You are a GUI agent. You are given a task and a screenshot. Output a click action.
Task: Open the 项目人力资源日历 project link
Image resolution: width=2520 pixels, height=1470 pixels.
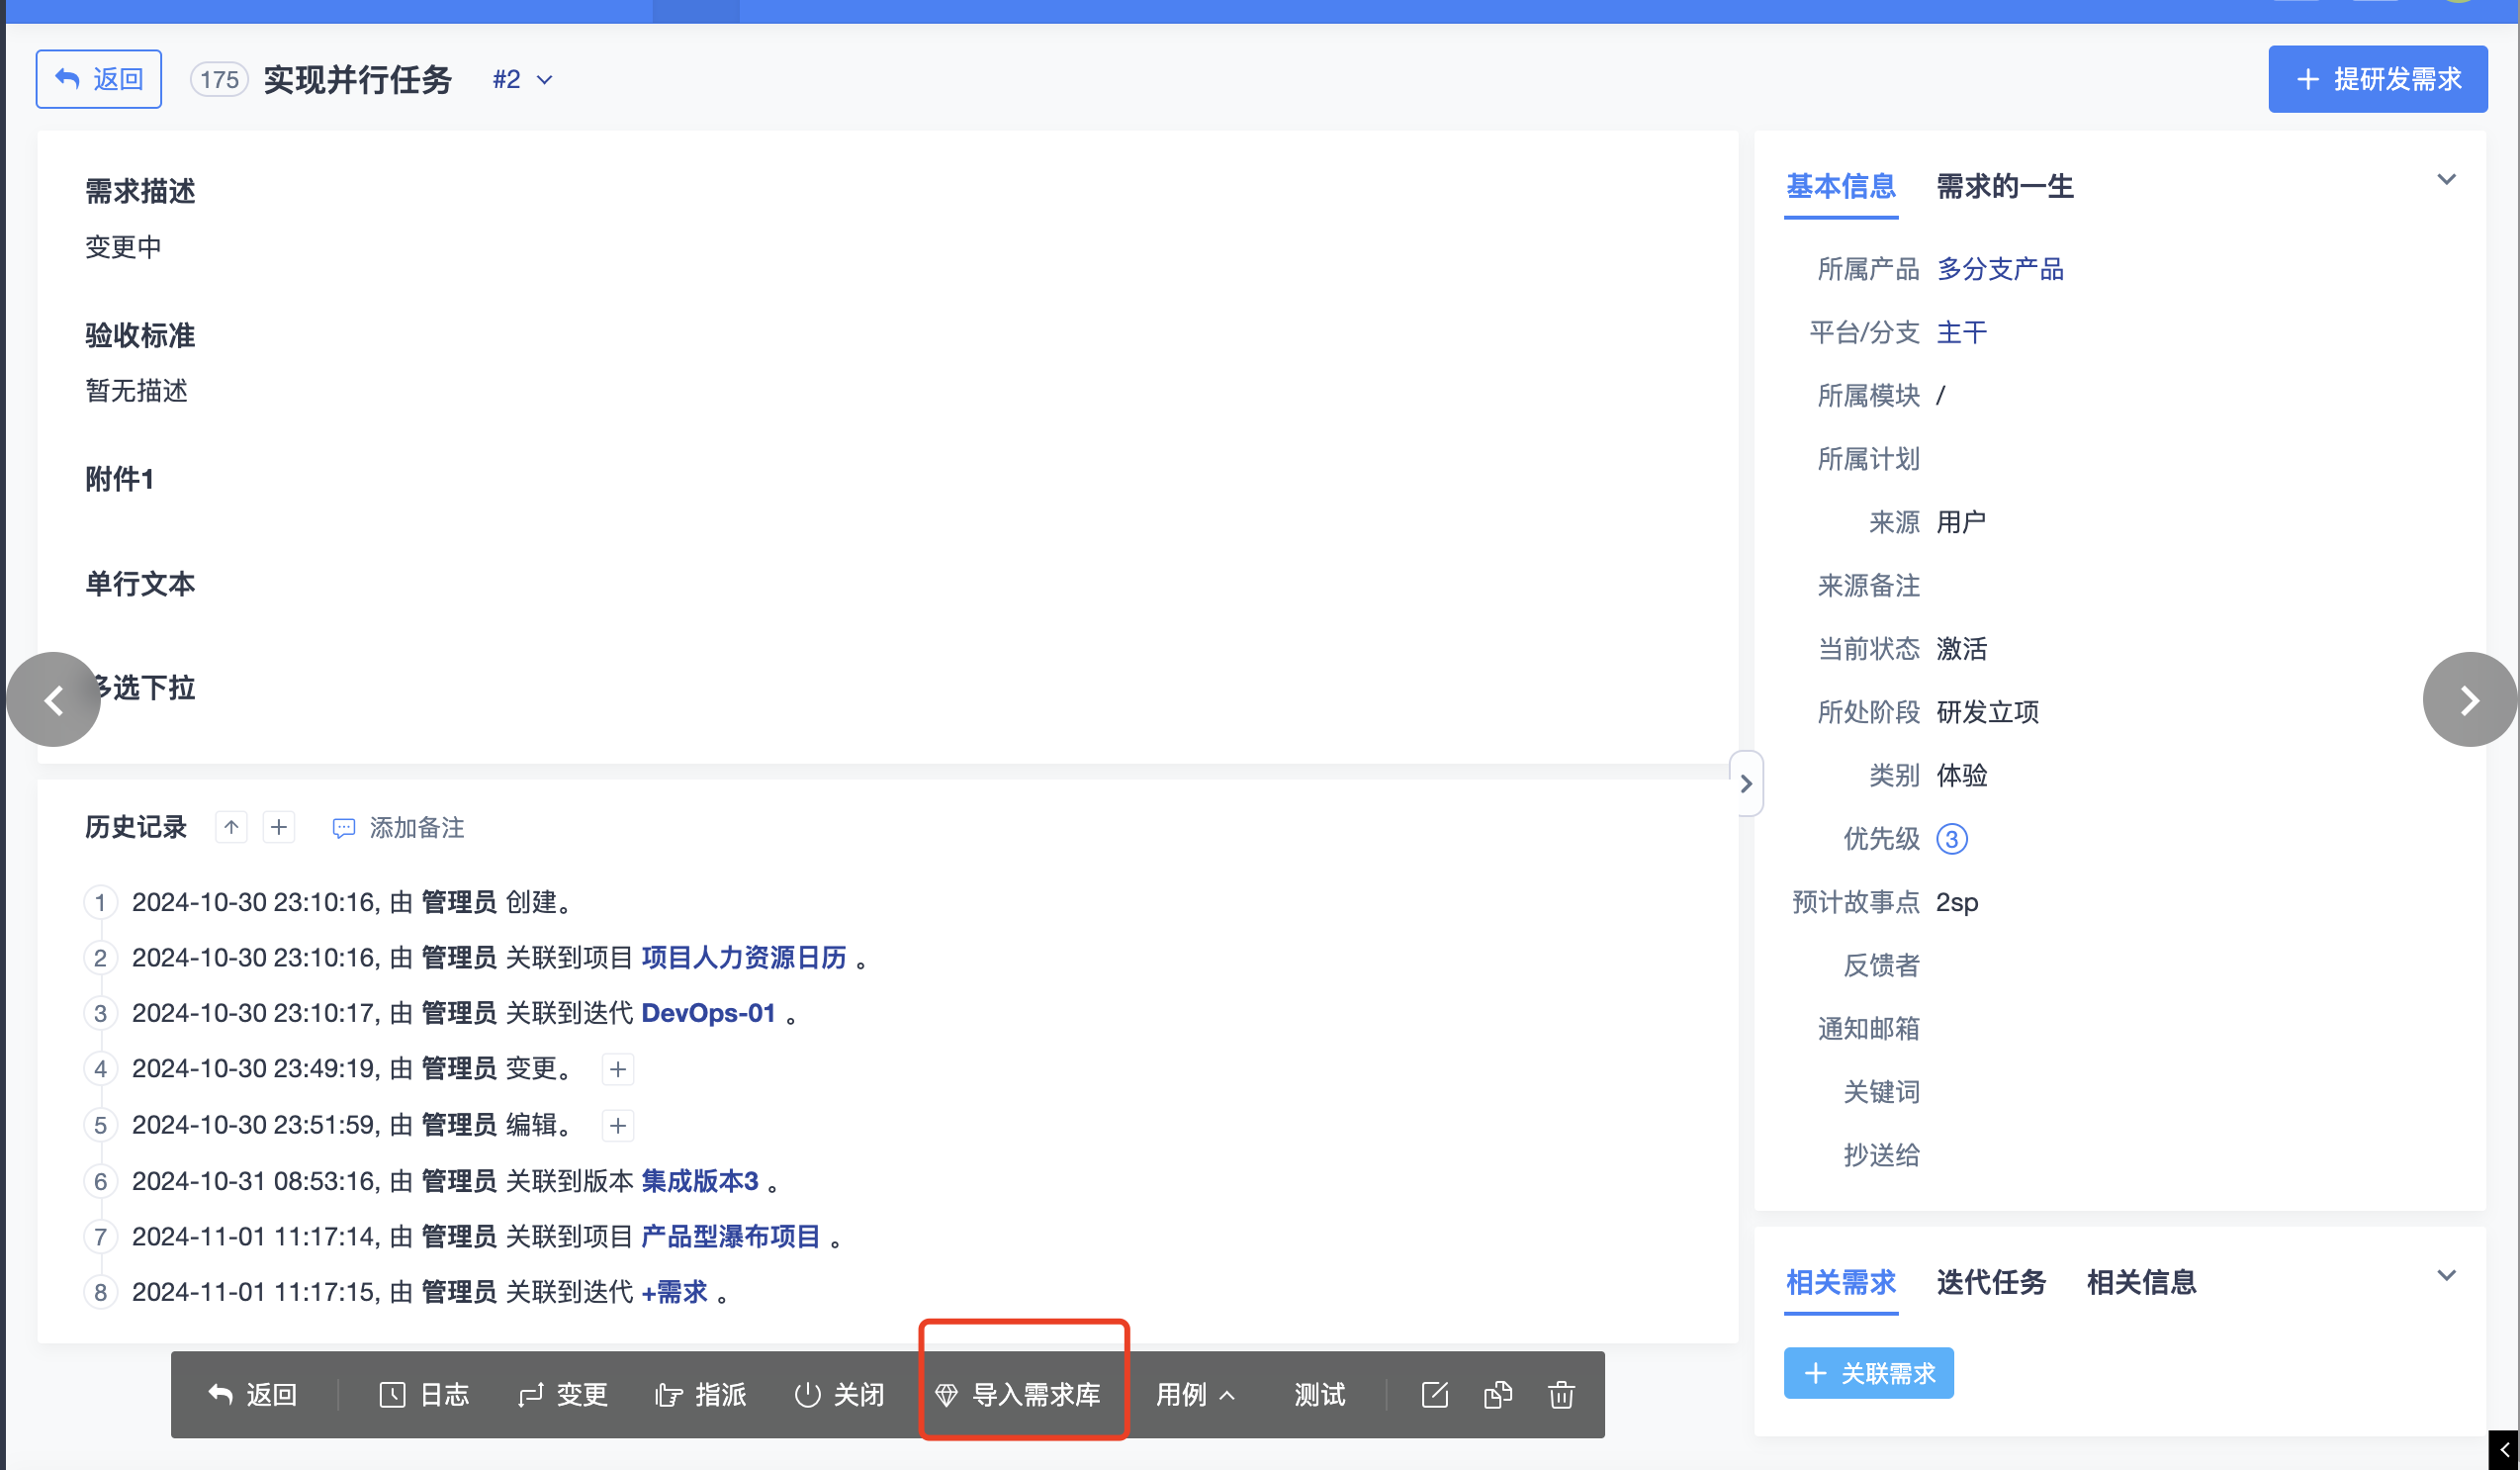pyautogui.click(x=743, y=957)
